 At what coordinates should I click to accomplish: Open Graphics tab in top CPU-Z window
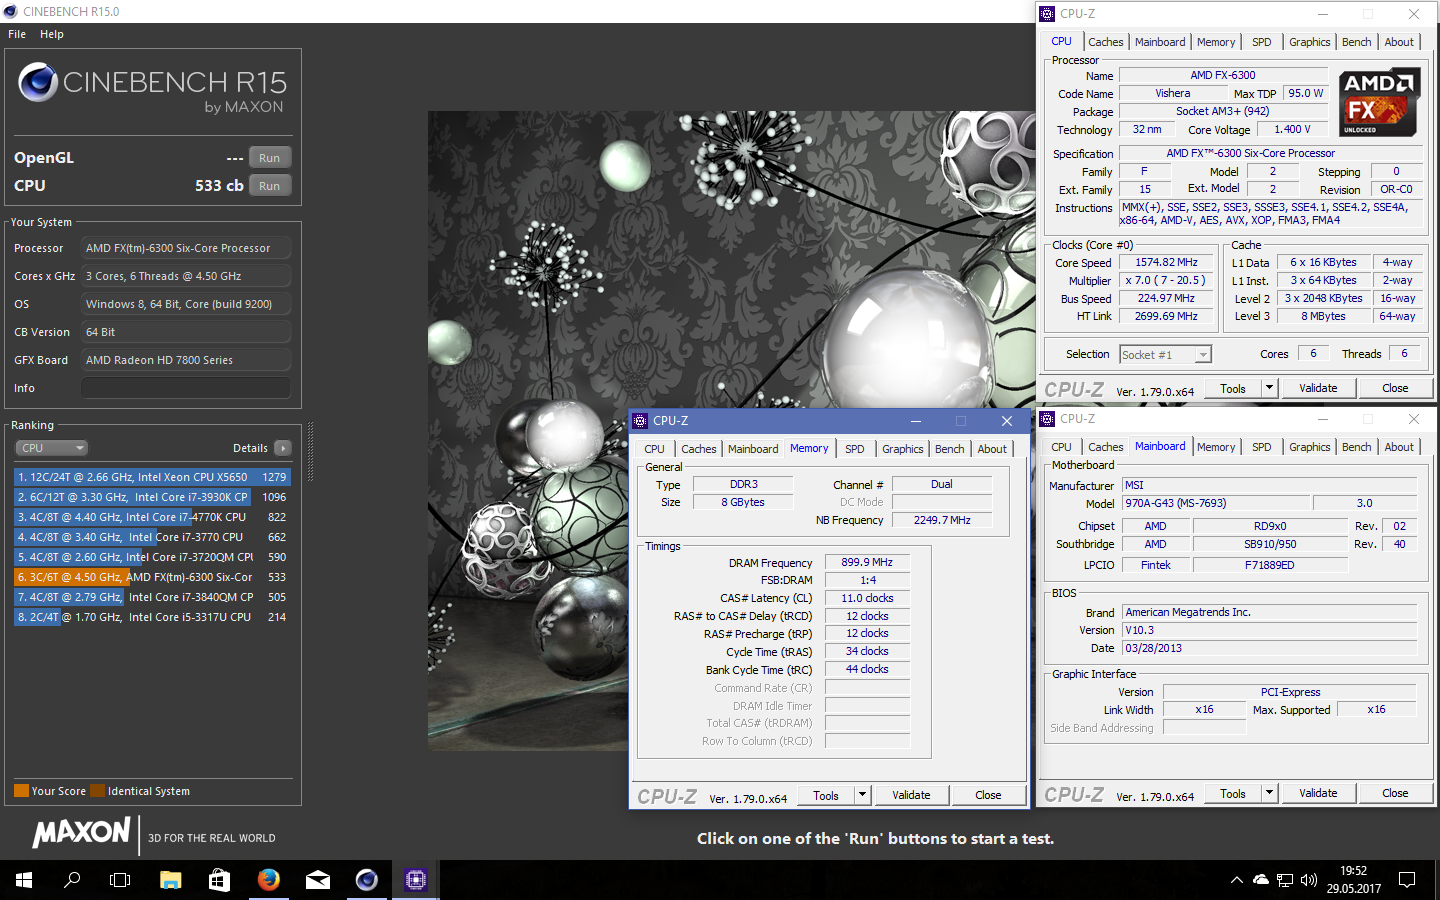1310,42
